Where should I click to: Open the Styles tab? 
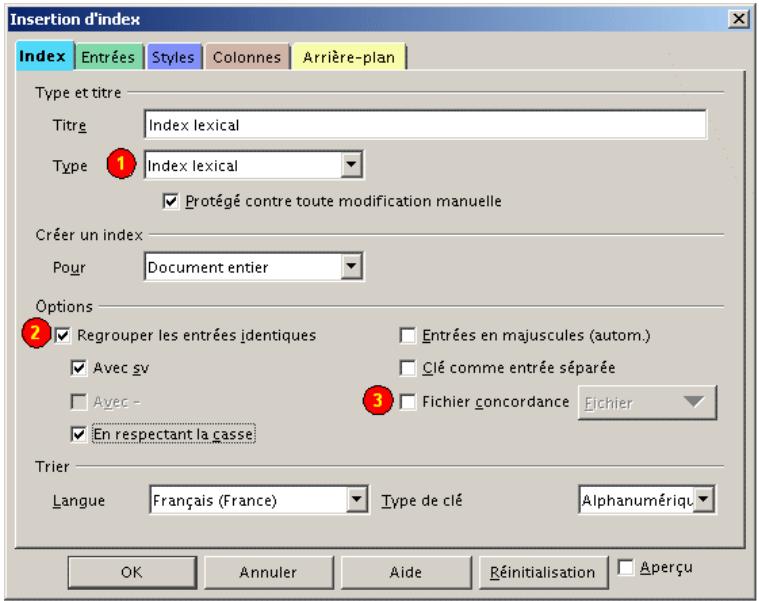pos(173,57)
